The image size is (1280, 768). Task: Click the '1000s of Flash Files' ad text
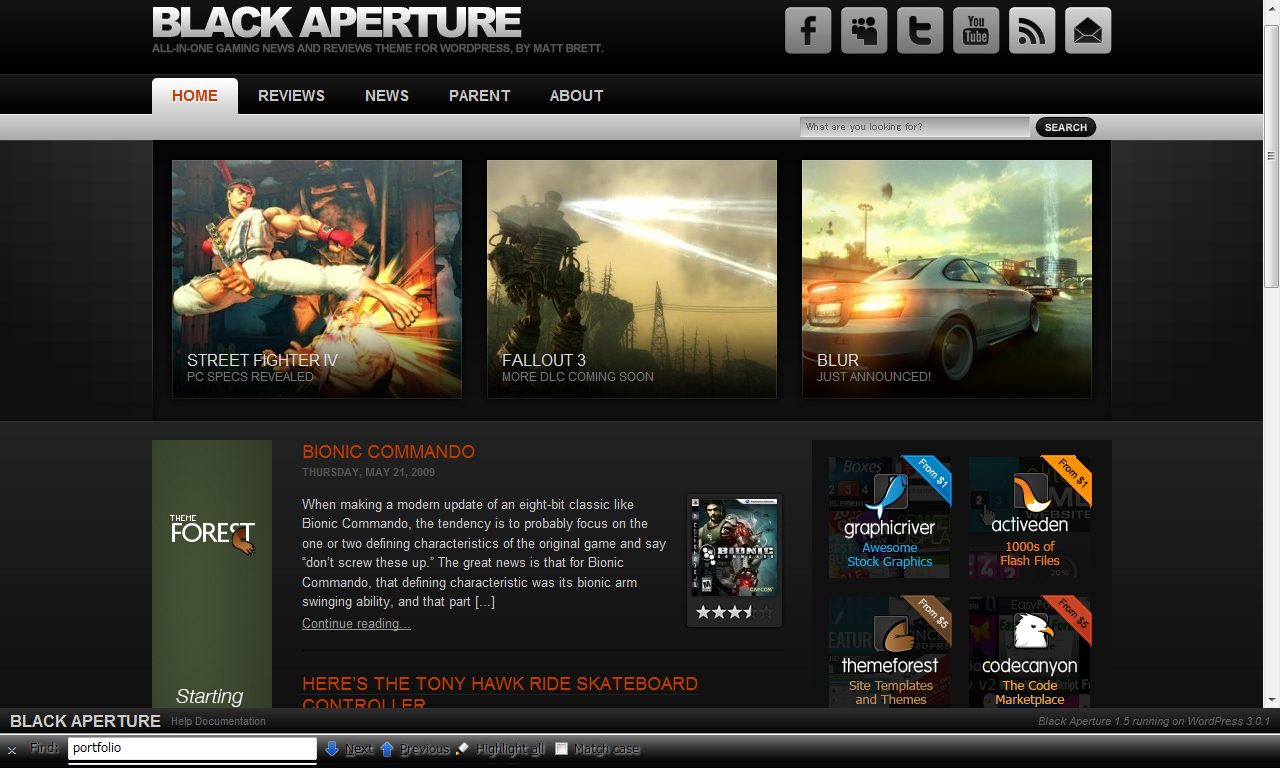point(1030,554)
